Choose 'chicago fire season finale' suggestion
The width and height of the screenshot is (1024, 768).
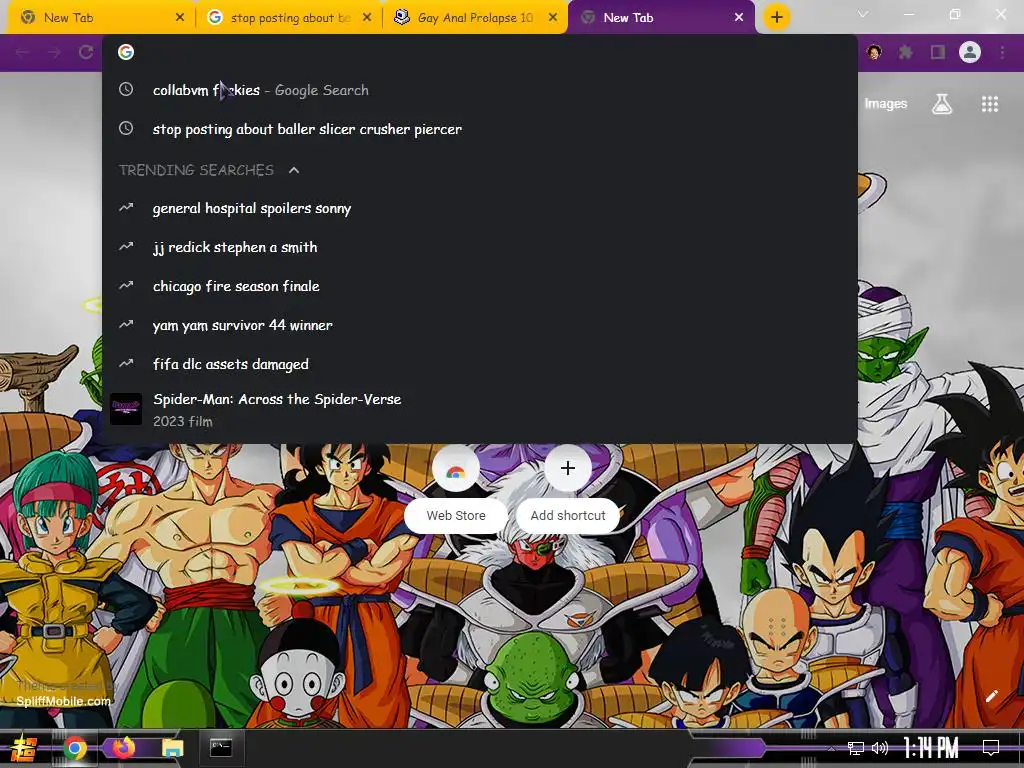coord(479,286)
